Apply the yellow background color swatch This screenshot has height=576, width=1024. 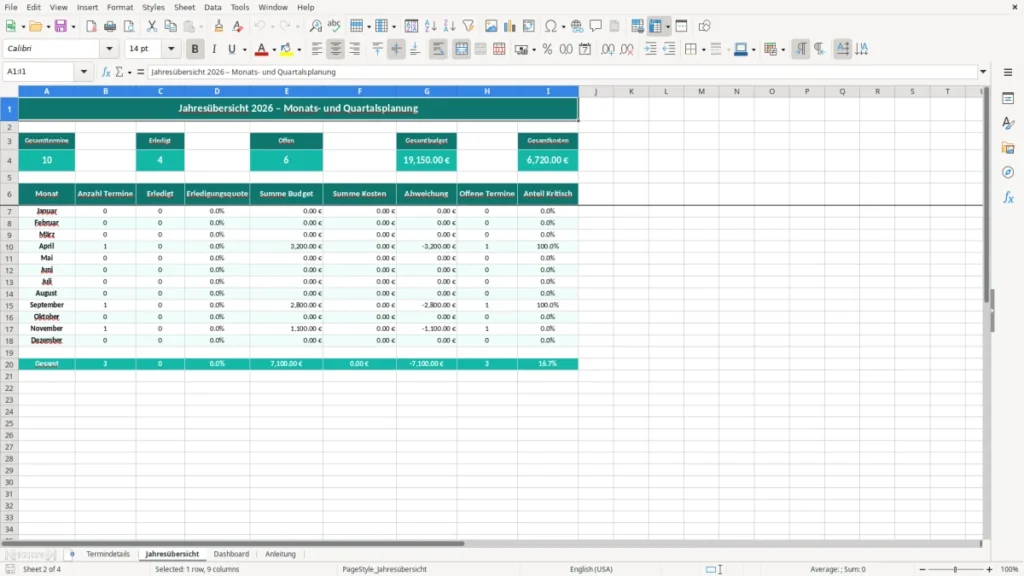pos(286,49)
